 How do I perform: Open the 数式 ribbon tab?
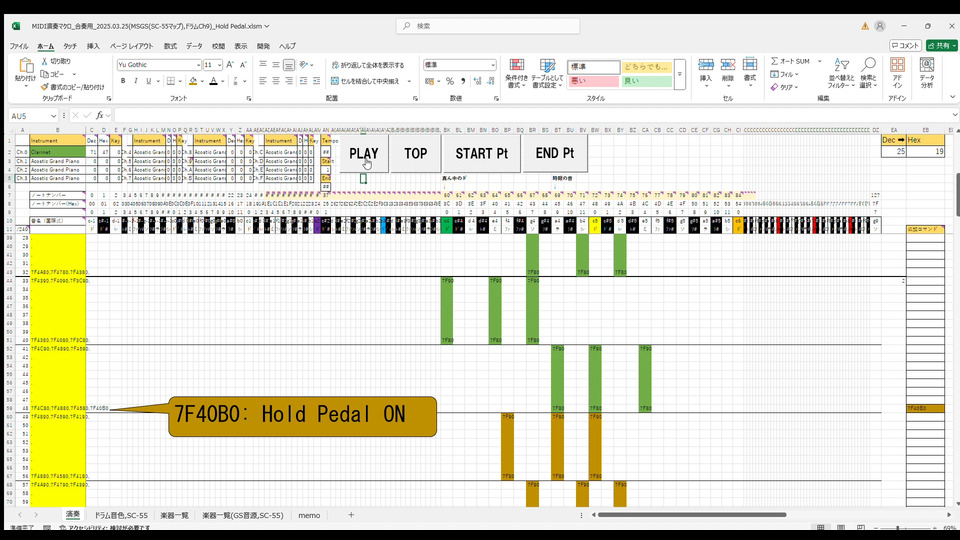point(170,46)
